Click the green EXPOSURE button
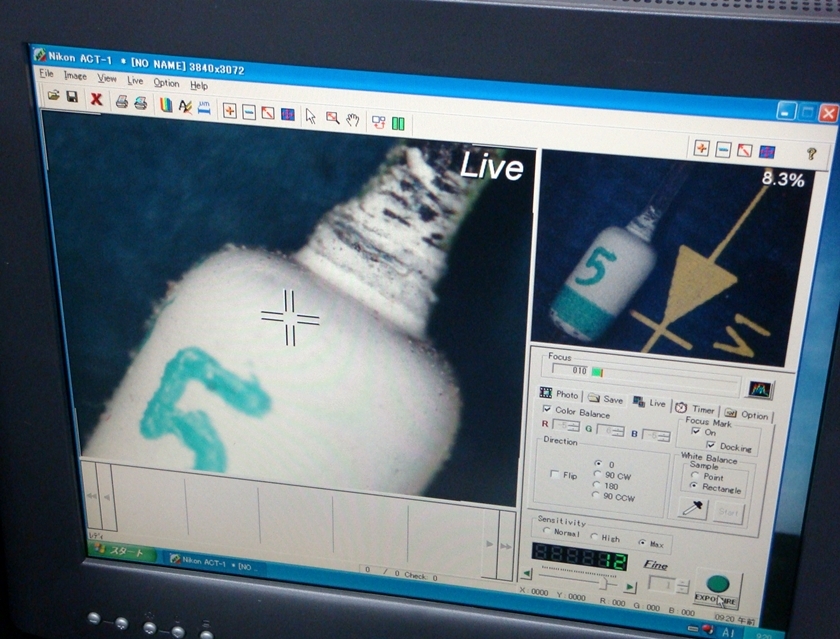This screenshot has height=639, width=840. 717,589
